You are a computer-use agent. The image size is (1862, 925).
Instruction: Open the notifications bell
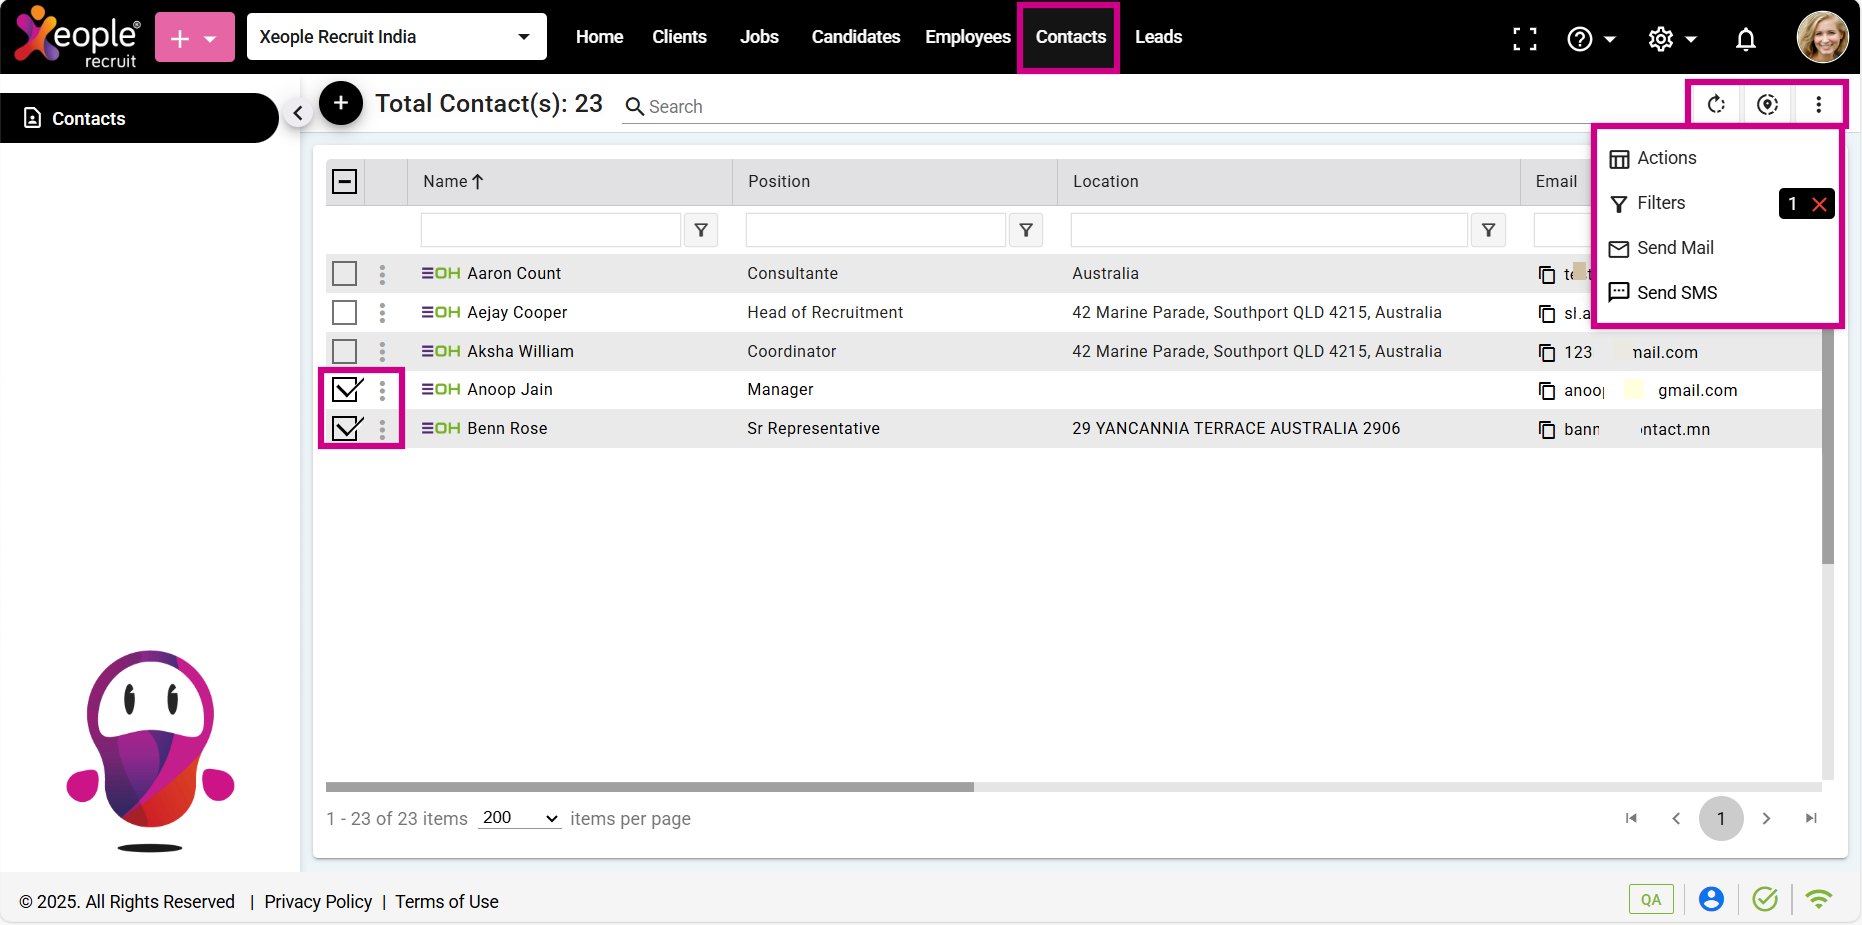pos(1745,39)
